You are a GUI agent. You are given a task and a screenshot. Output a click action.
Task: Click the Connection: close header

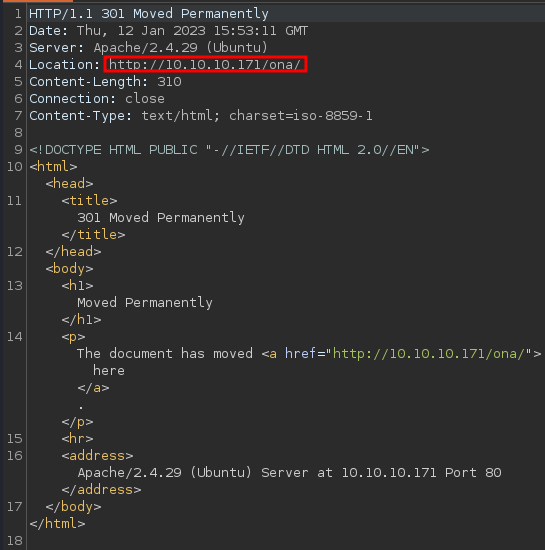coord(97,99)
